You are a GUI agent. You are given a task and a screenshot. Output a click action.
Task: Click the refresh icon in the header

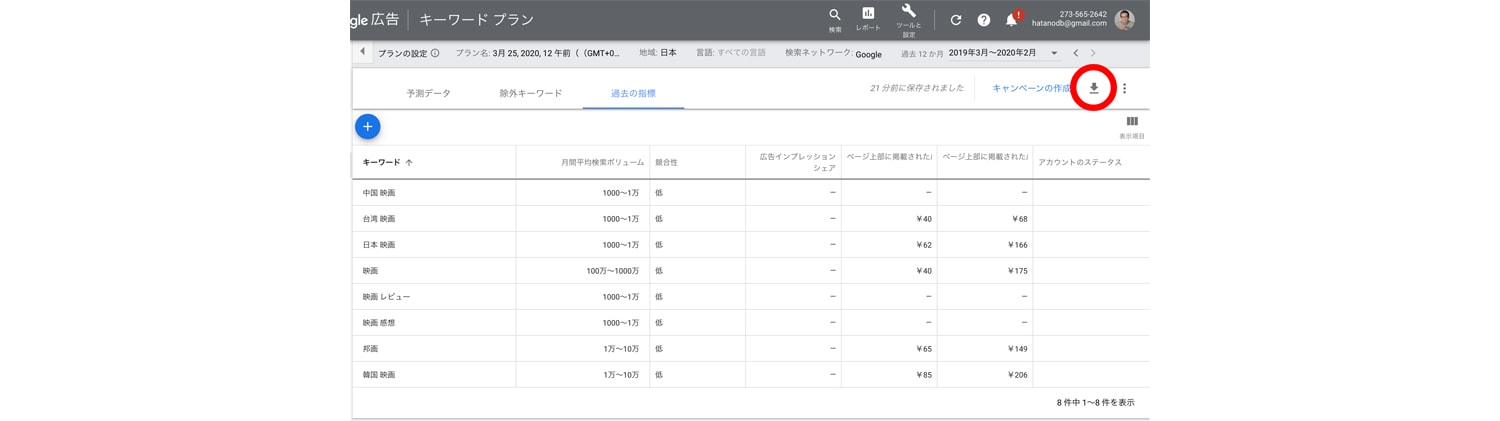point(956,20)
